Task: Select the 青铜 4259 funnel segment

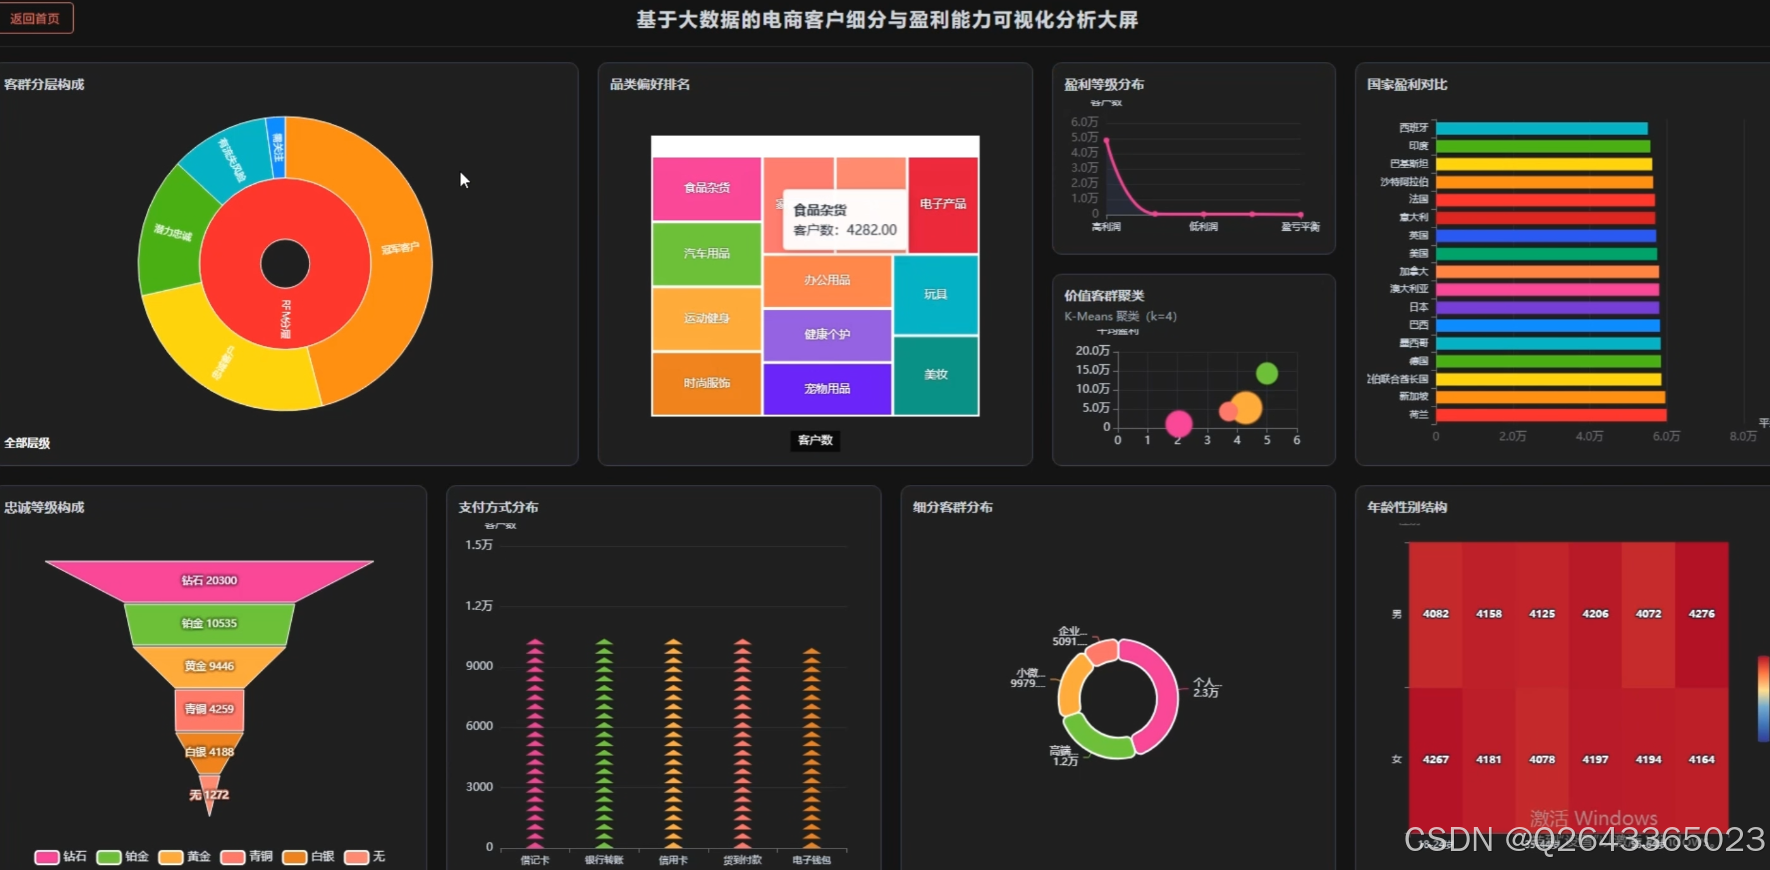Action: [209, 710]
